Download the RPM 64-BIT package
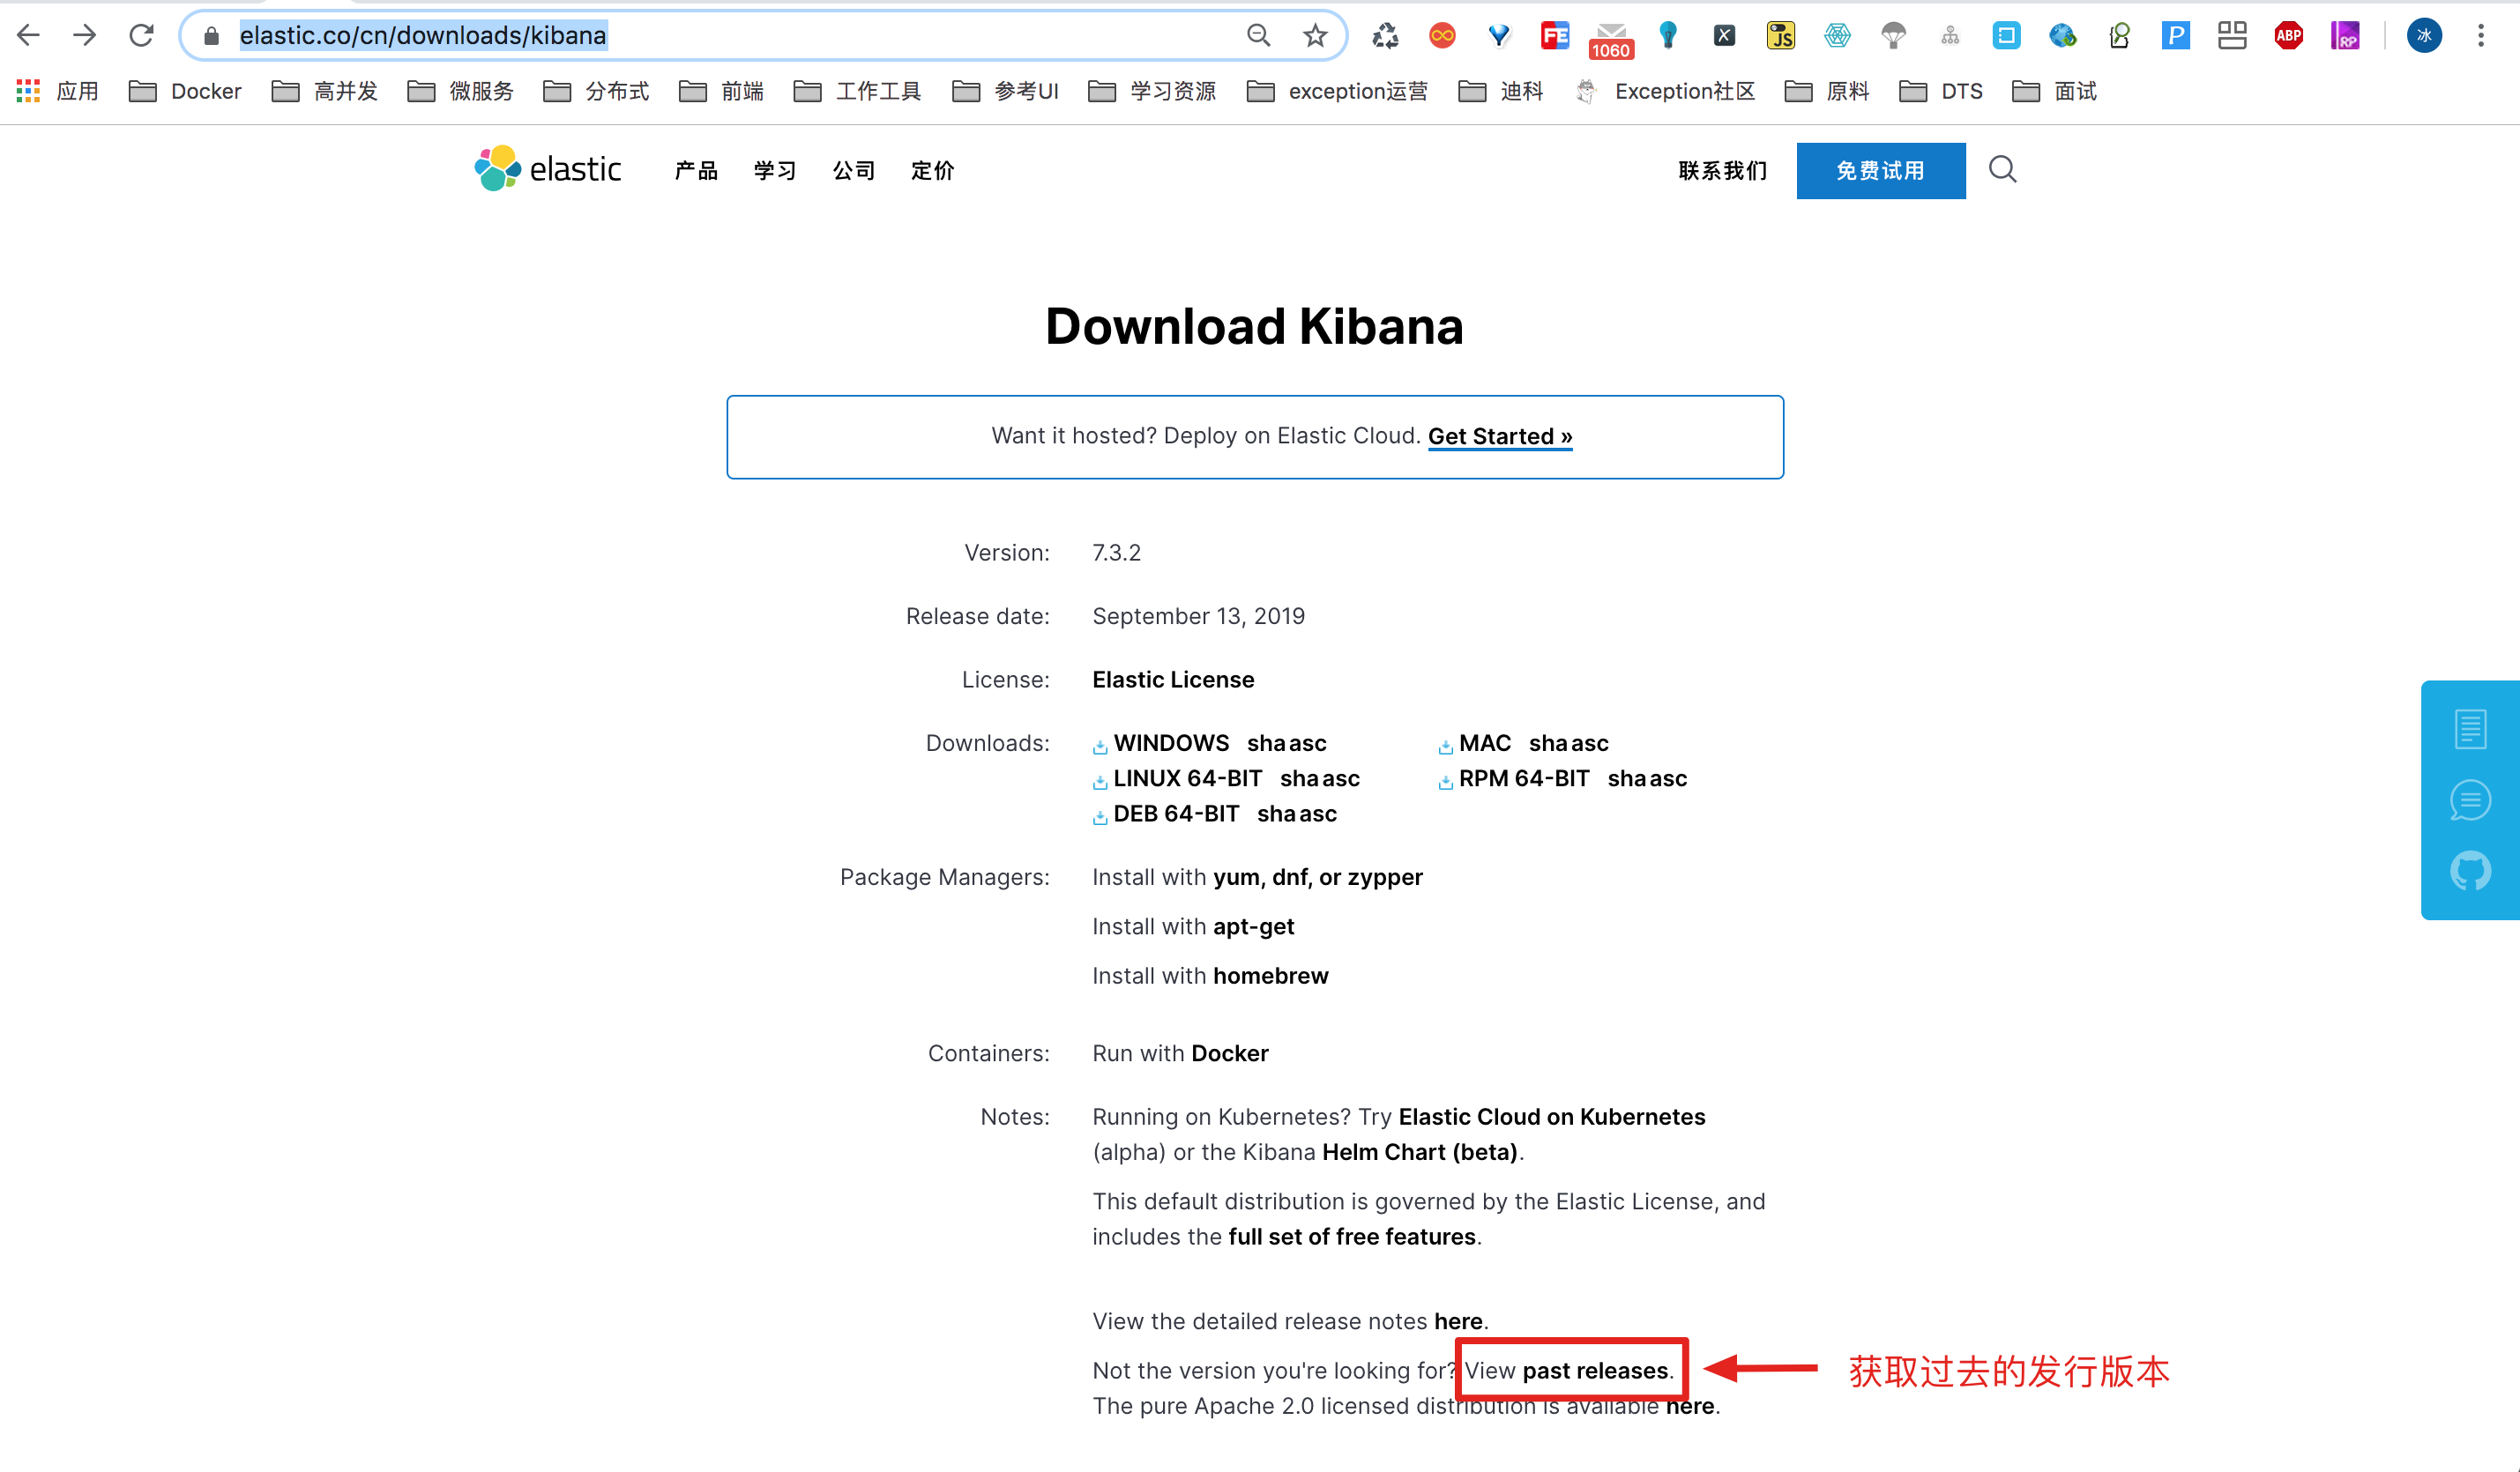 tap(1524, 778)
